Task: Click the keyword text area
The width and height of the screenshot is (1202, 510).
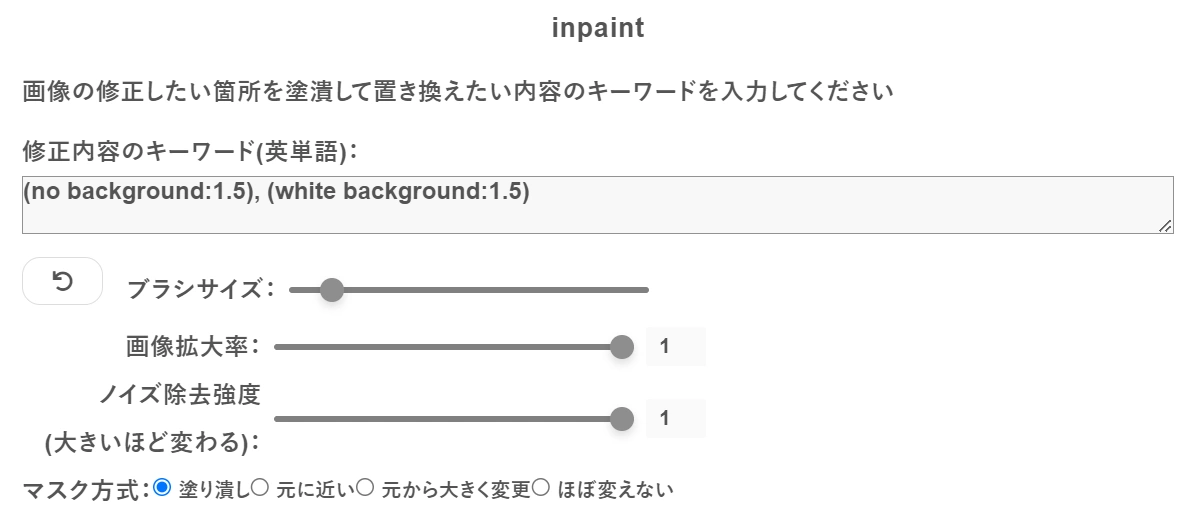Action: (x=597, y=205)
